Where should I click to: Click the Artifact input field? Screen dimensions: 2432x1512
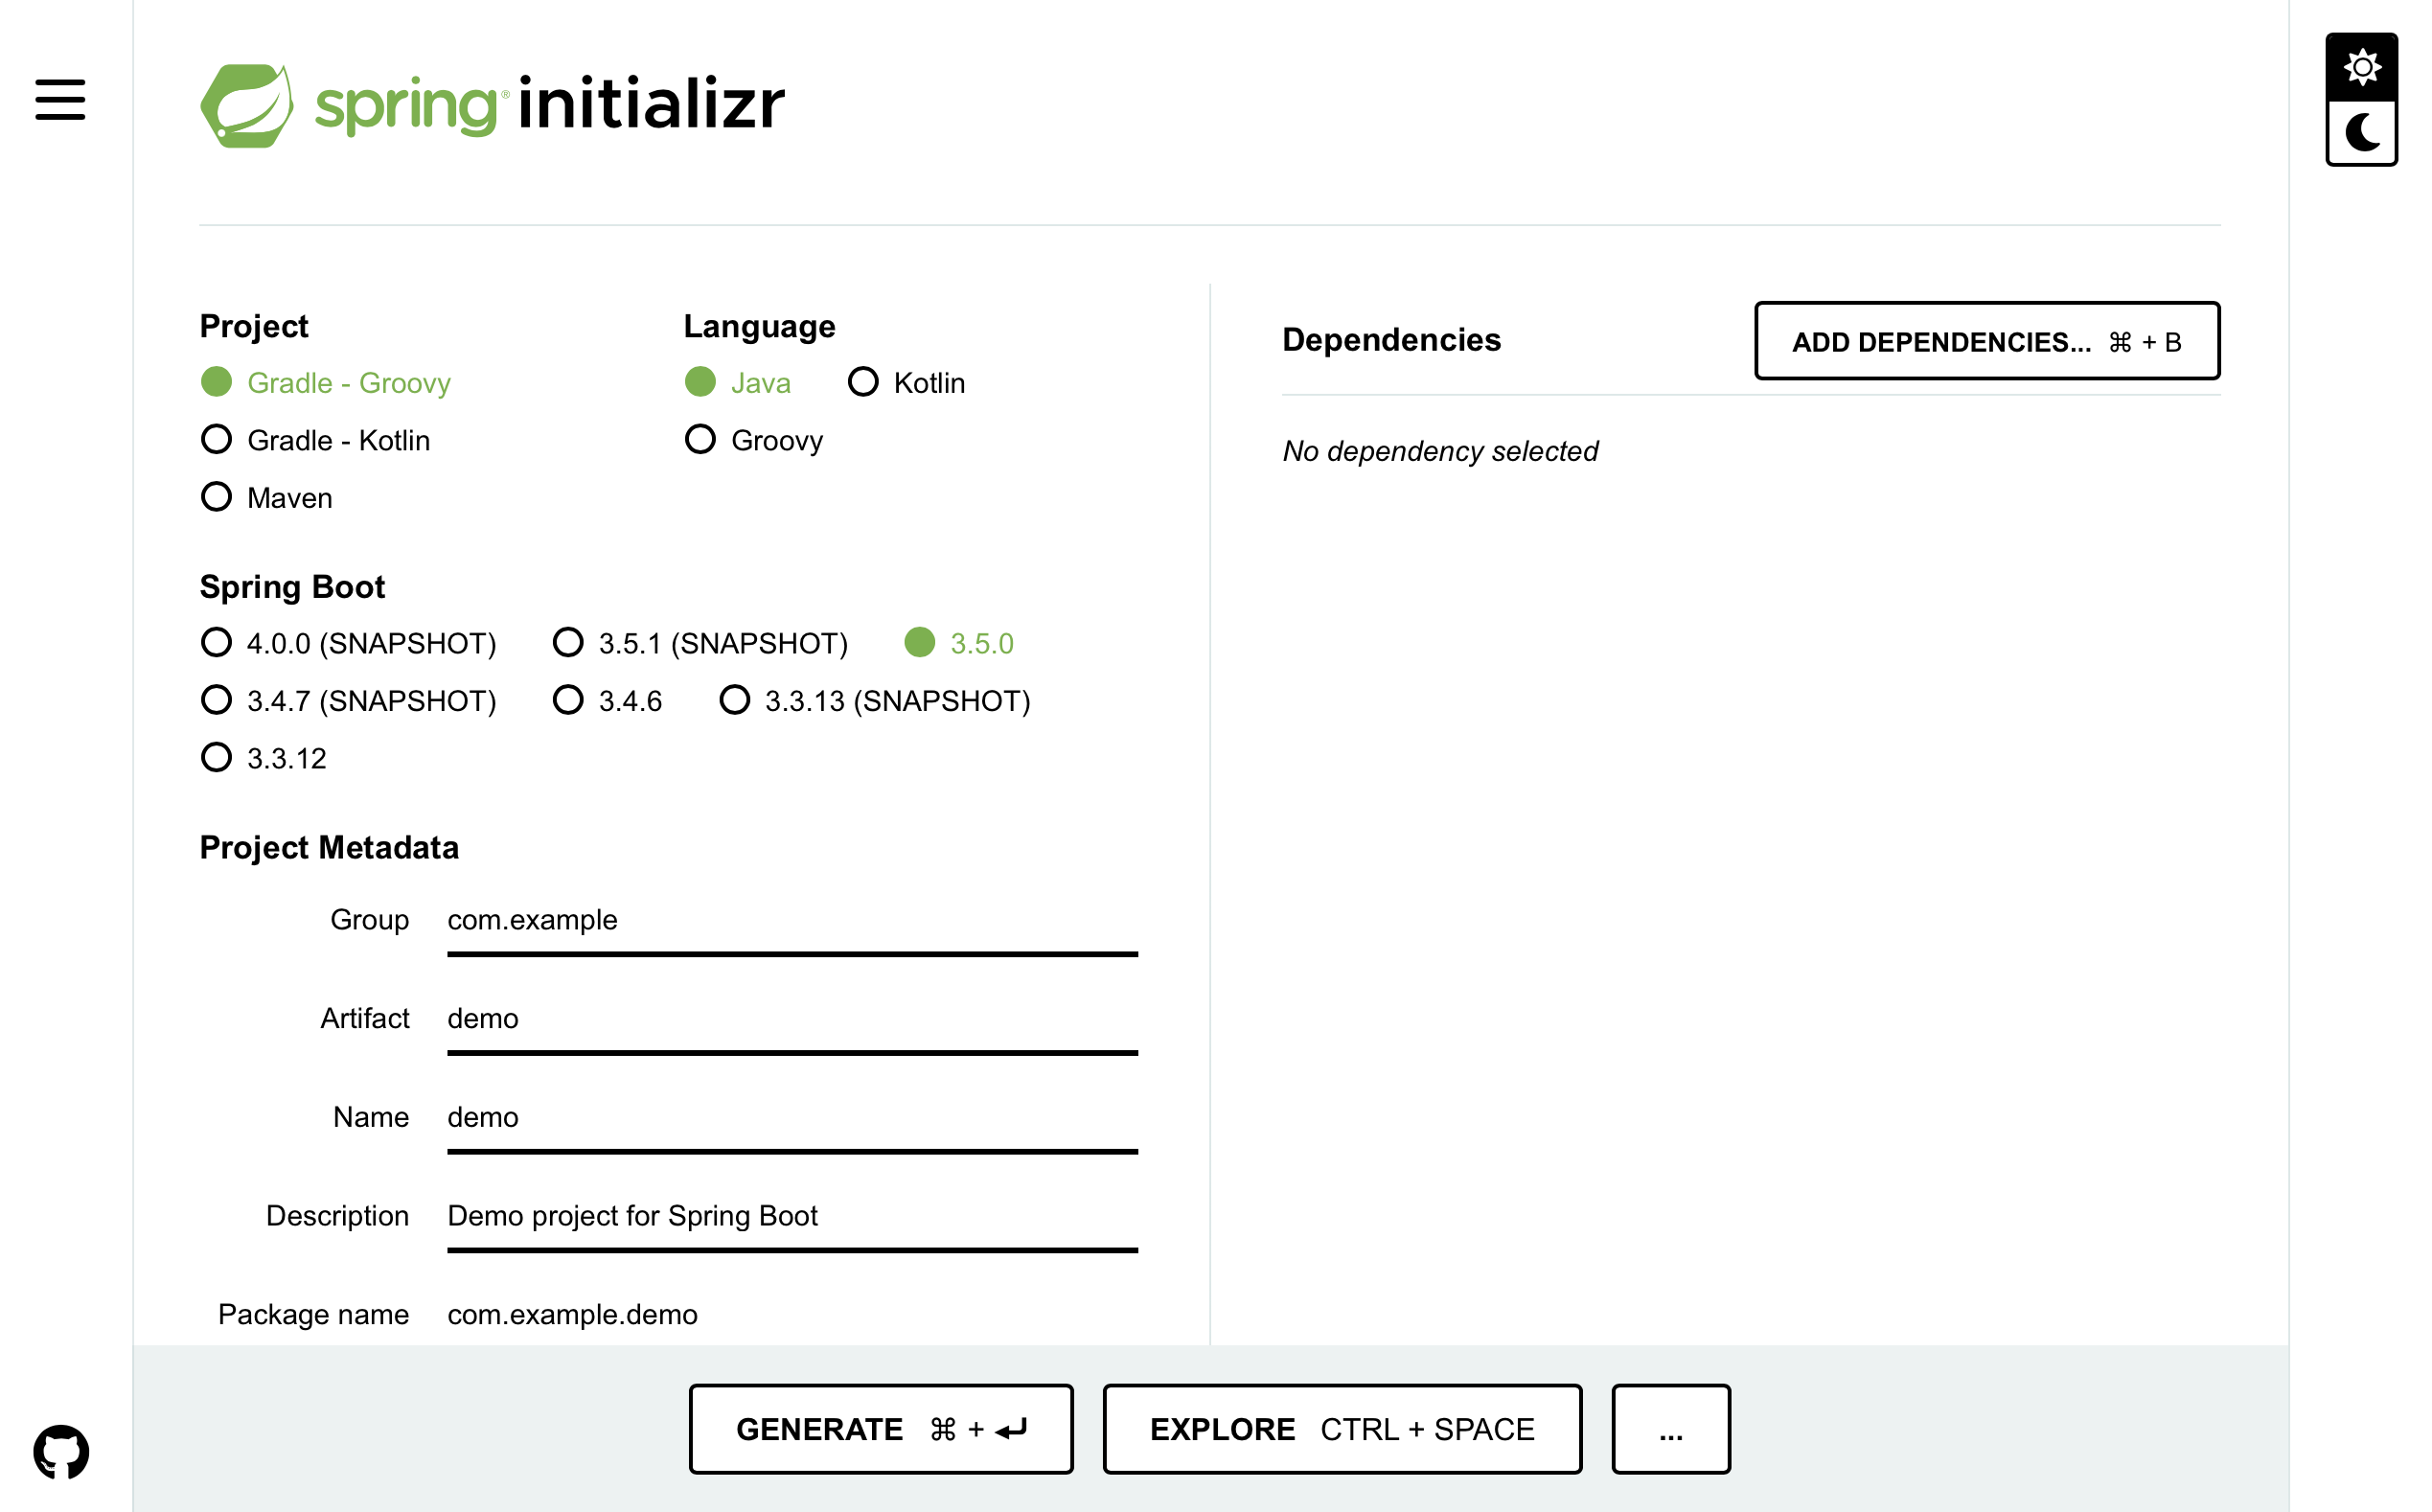tap(793, 1020)
